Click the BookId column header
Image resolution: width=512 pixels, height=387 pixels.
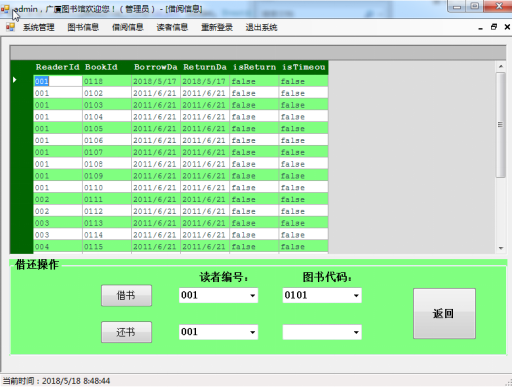click(x=107, y=67)
